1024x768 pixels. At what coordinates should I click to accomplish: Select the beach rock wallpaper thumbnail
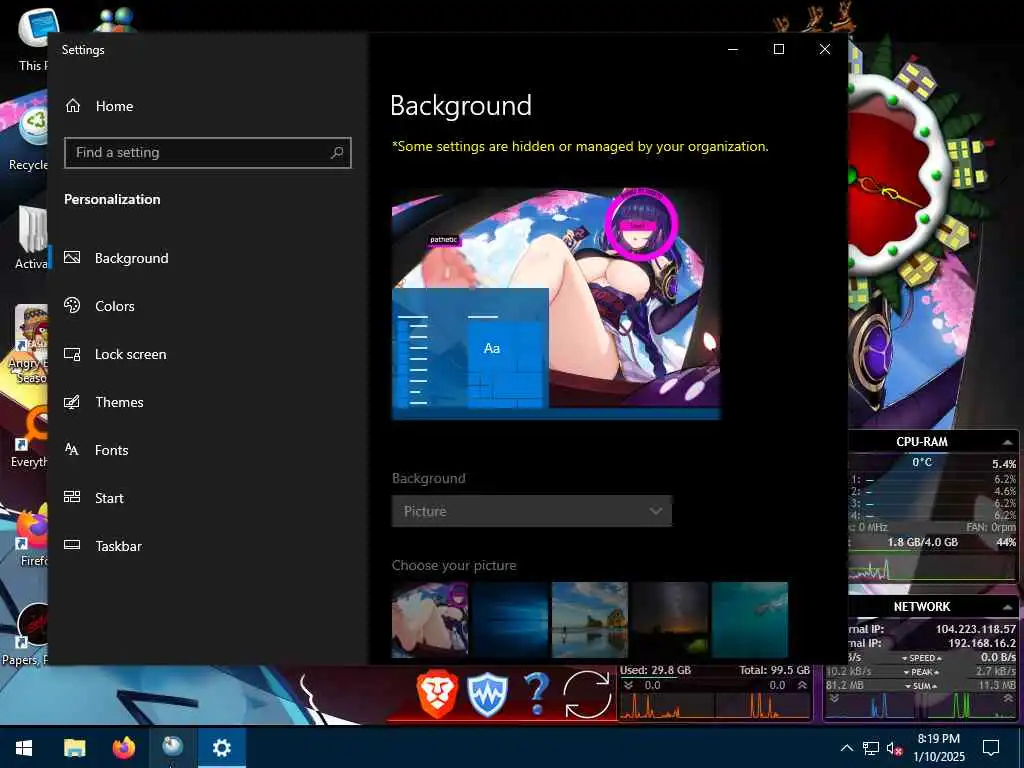tap(590, 620)
